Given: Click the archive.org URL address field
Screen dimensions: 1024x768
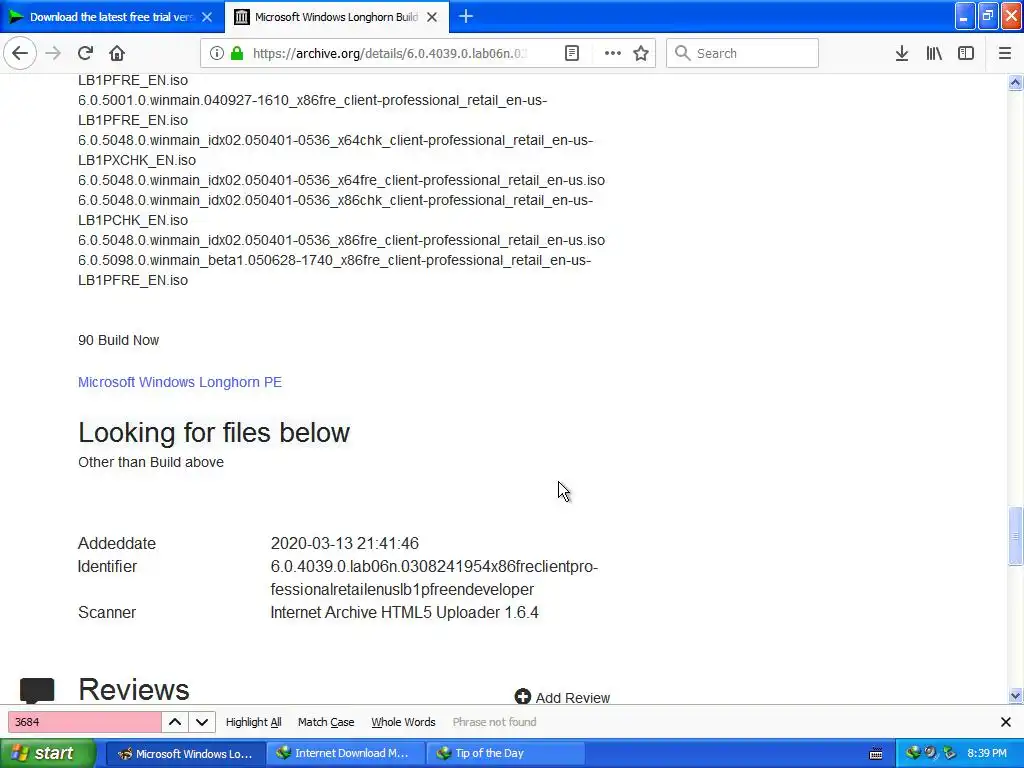Looking at the screenshot, I should coord(390,53).
